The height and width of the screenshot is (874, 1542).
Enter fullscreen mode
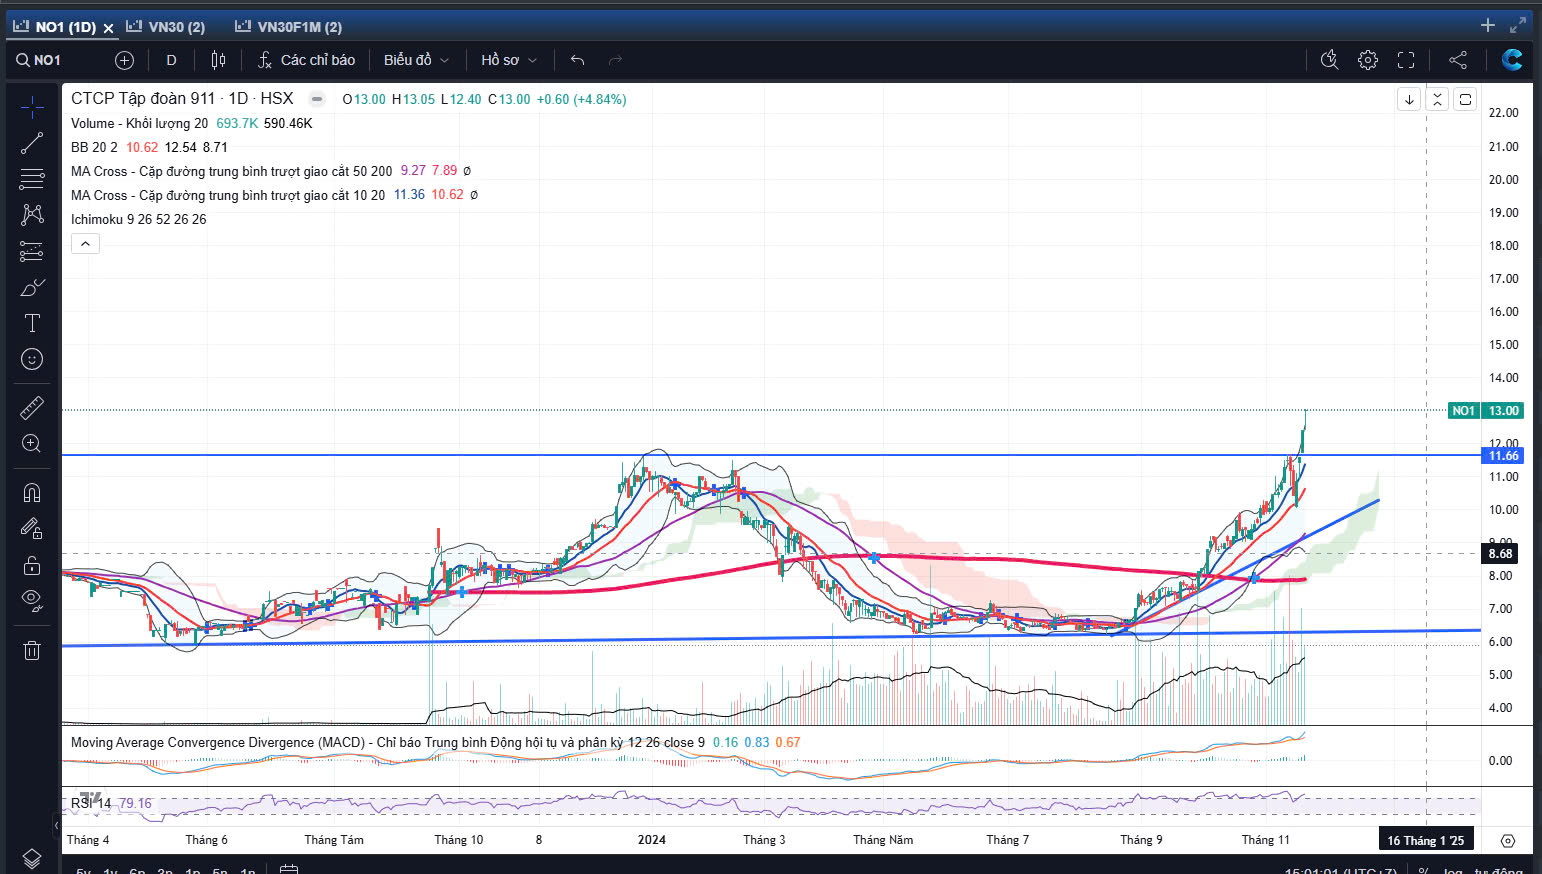[x=1406, y=60]
